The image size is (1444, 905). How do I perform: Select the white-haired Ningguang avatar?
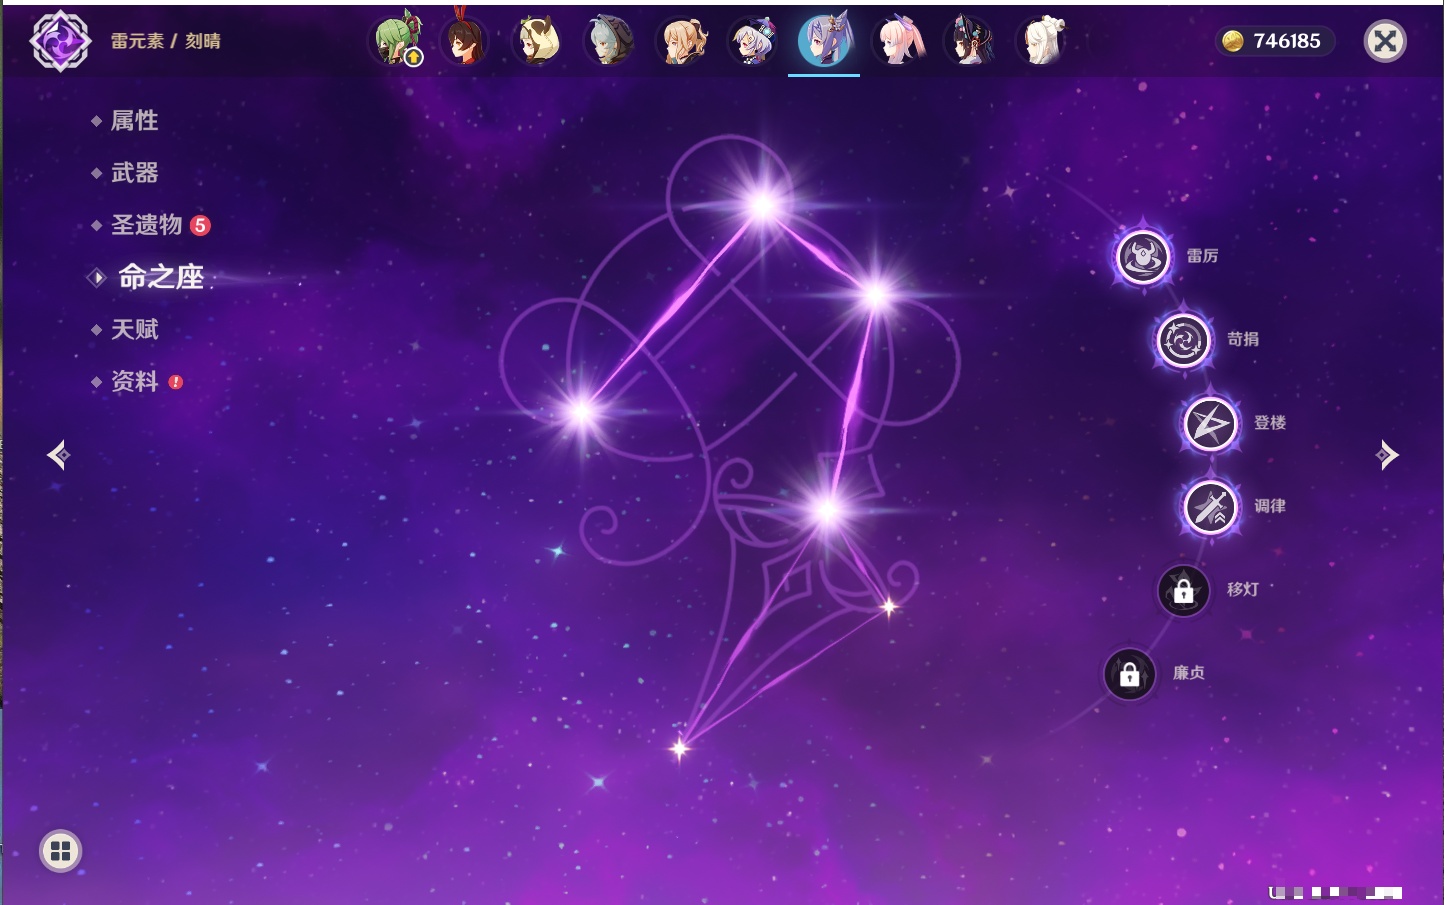[1041, 40]
